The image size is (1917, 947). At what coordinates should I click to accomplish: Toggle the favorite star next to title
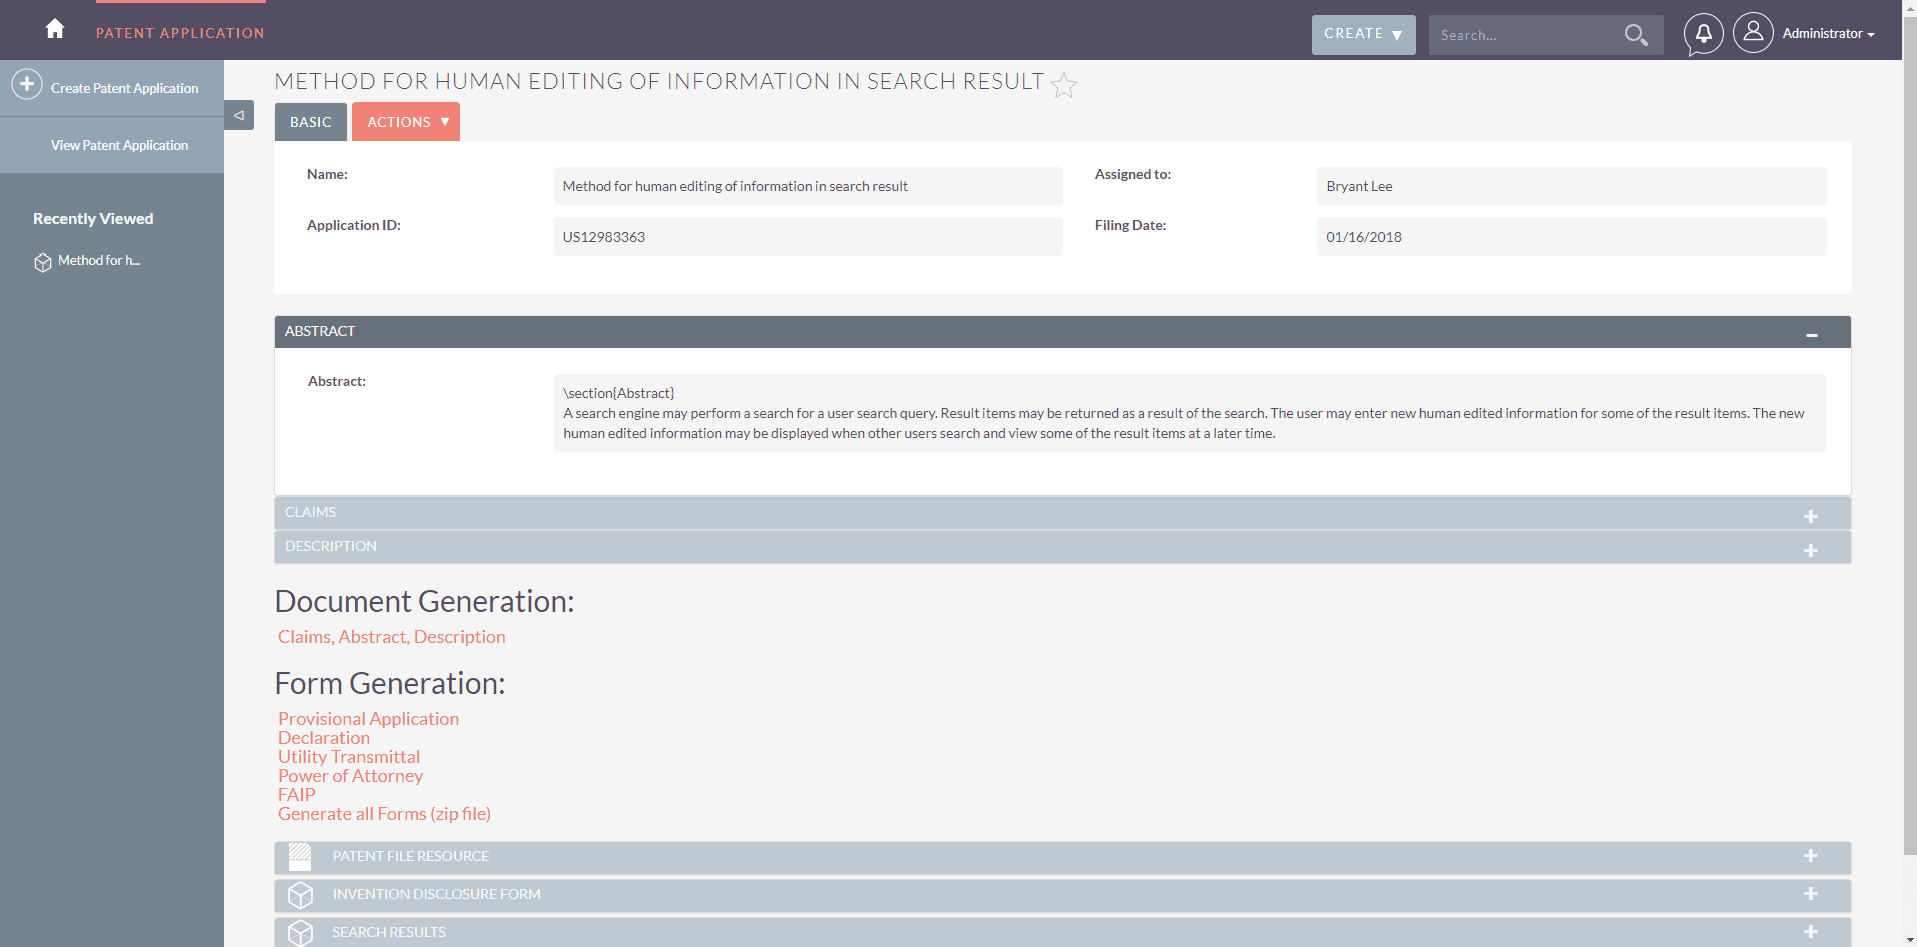pyautogui.click(x=1064, y=85)
